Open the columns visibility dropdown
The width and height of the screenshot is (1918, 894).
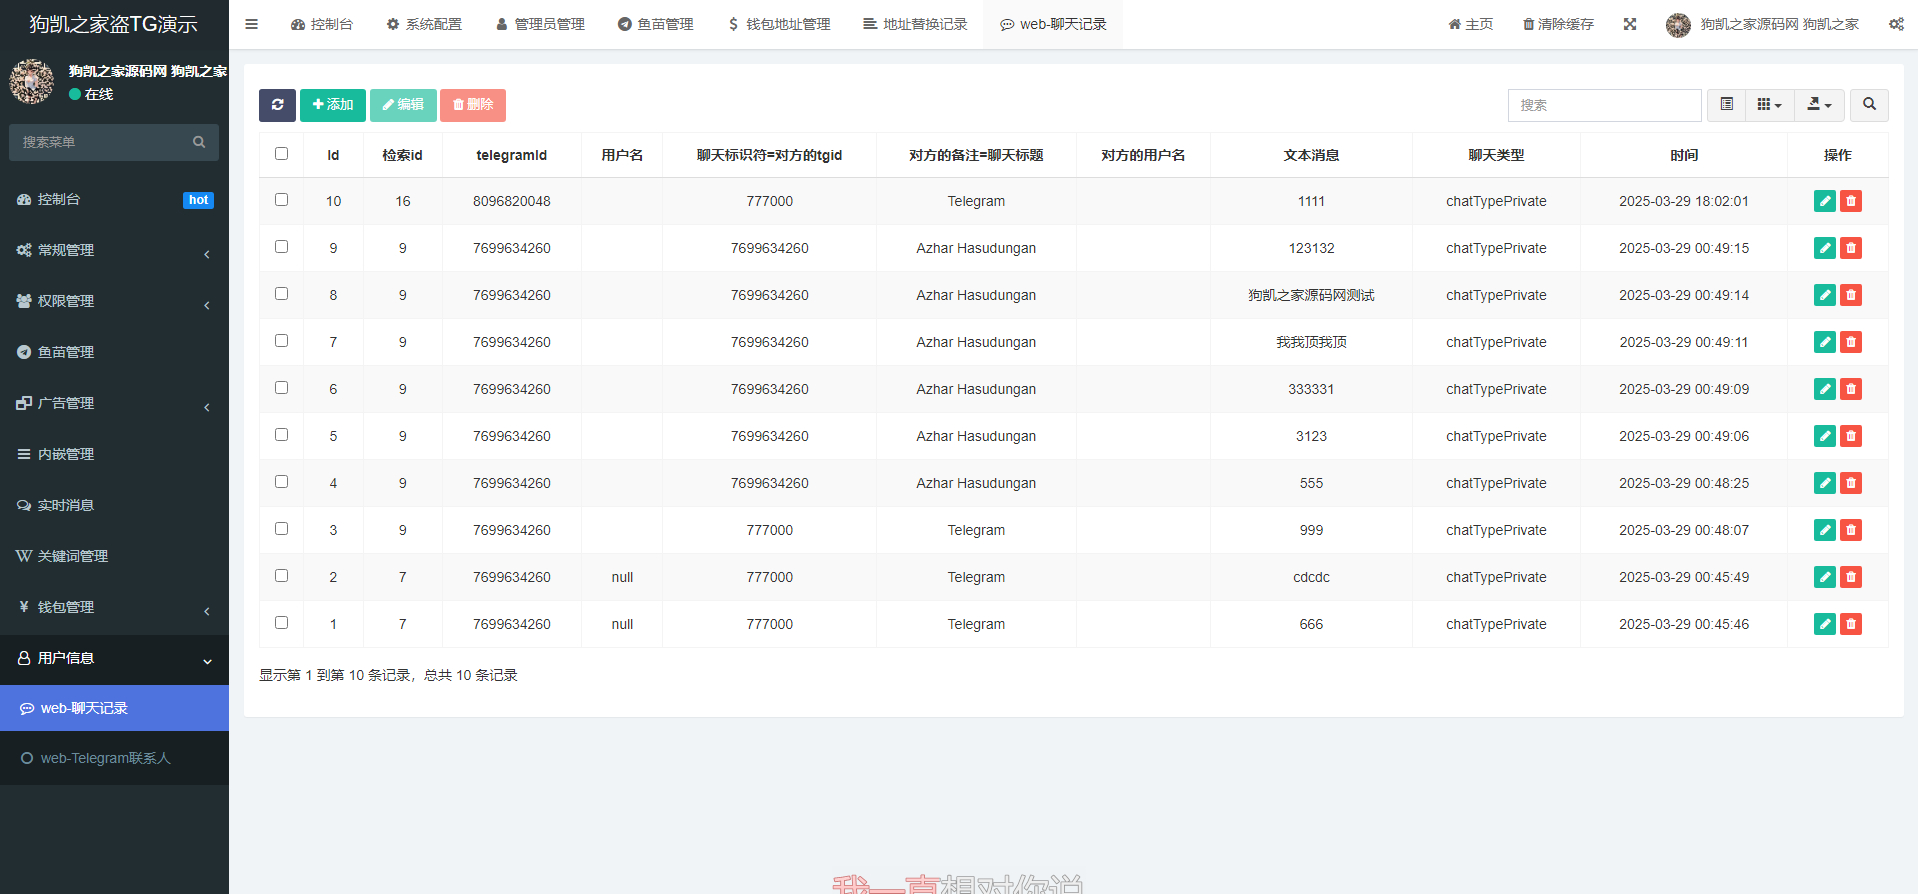[1769, 105]
